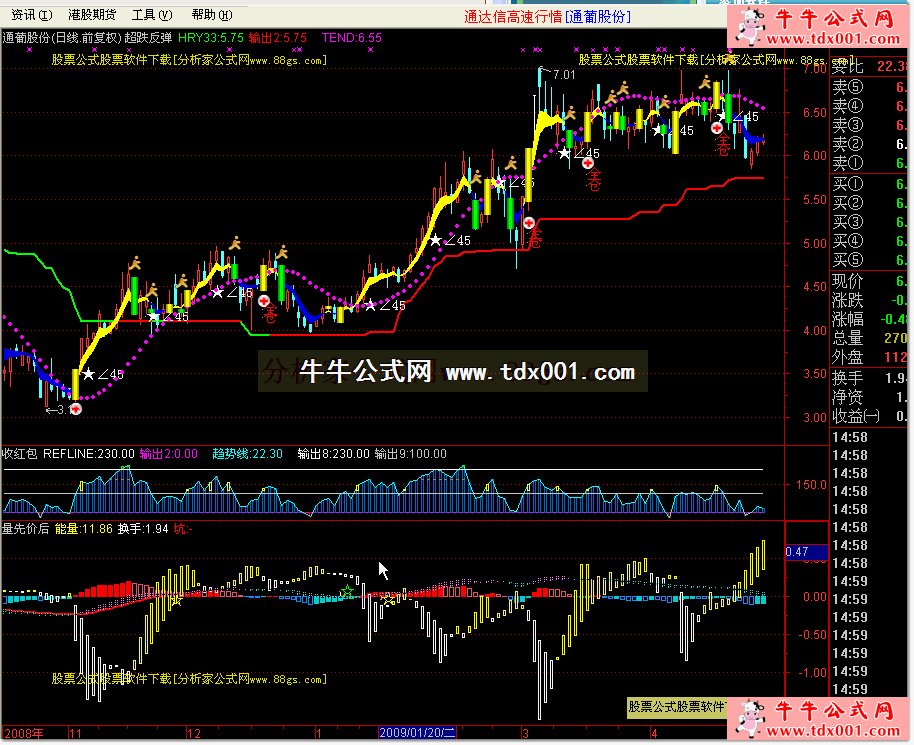The height and width of the screenshot is (745, 914).
Task: Click the 现价 row in the quote panel
Action: [x=870, y=282]
